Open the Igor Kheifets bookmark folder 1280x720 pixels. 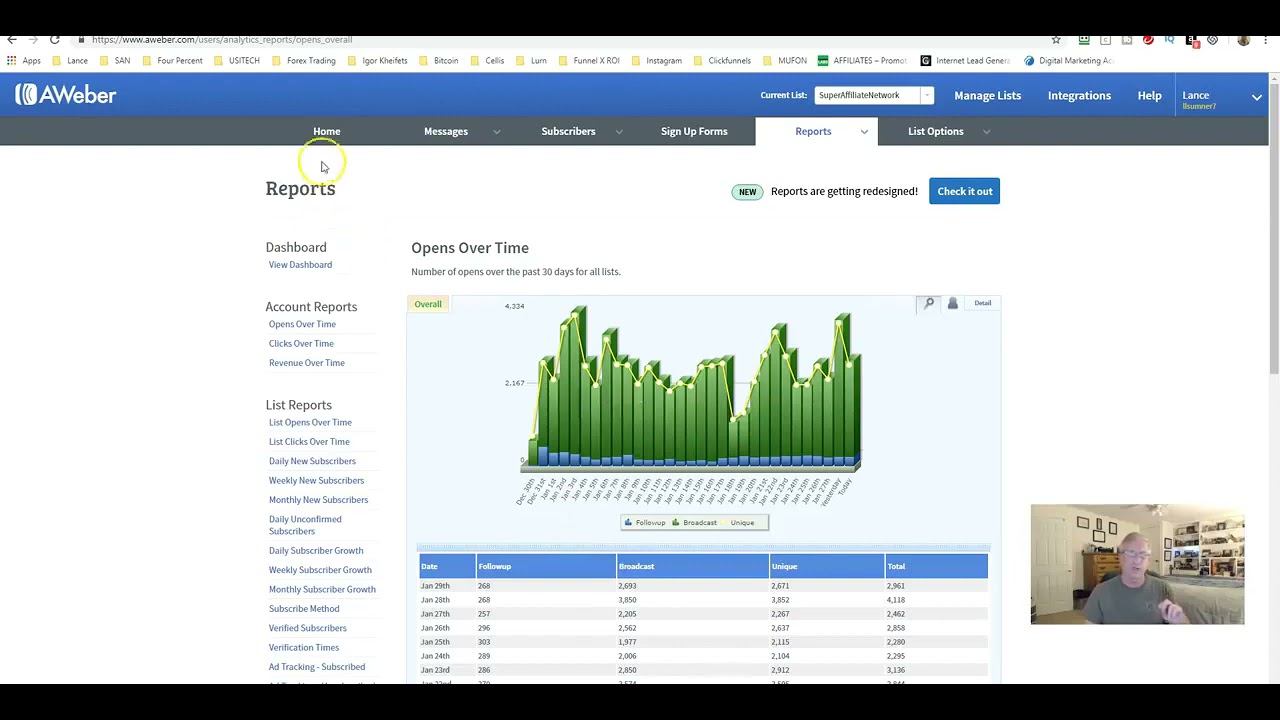click(378, 61)
